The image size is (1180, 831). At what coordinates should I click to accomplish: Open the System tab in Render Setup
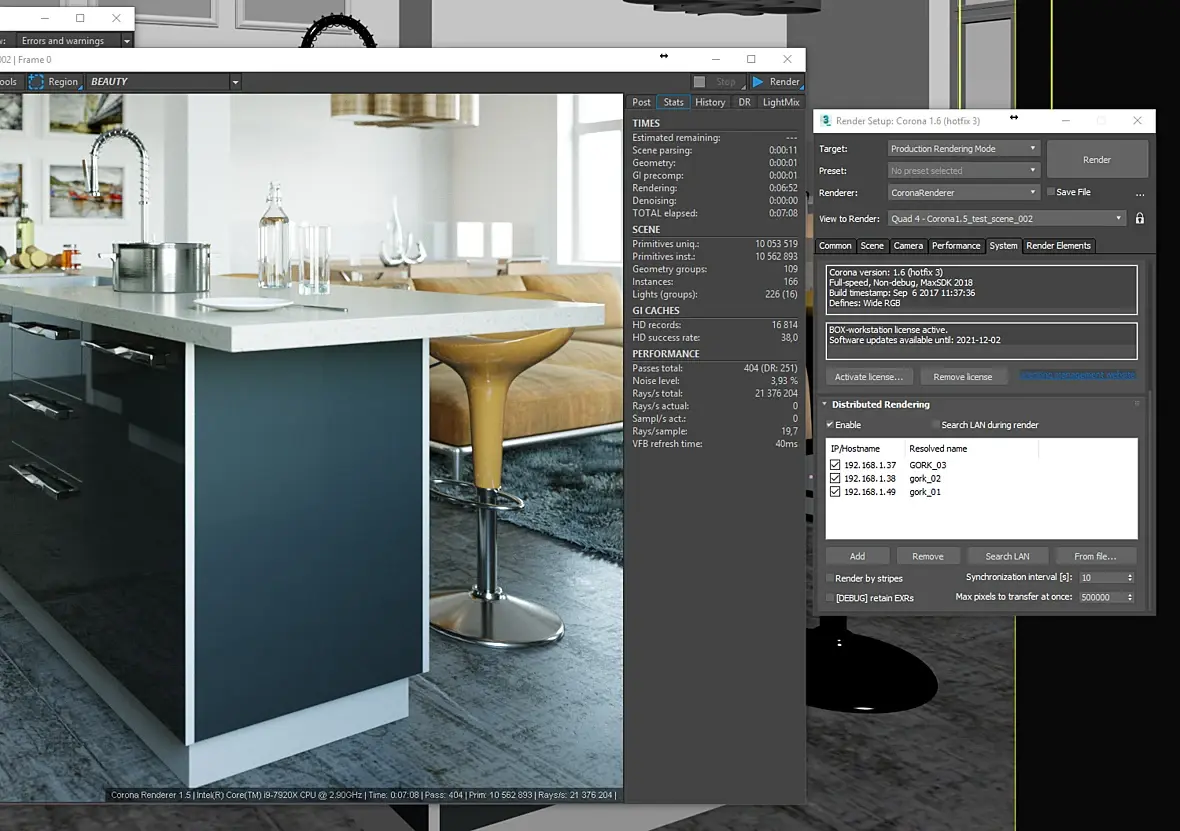coord(1003,245)
